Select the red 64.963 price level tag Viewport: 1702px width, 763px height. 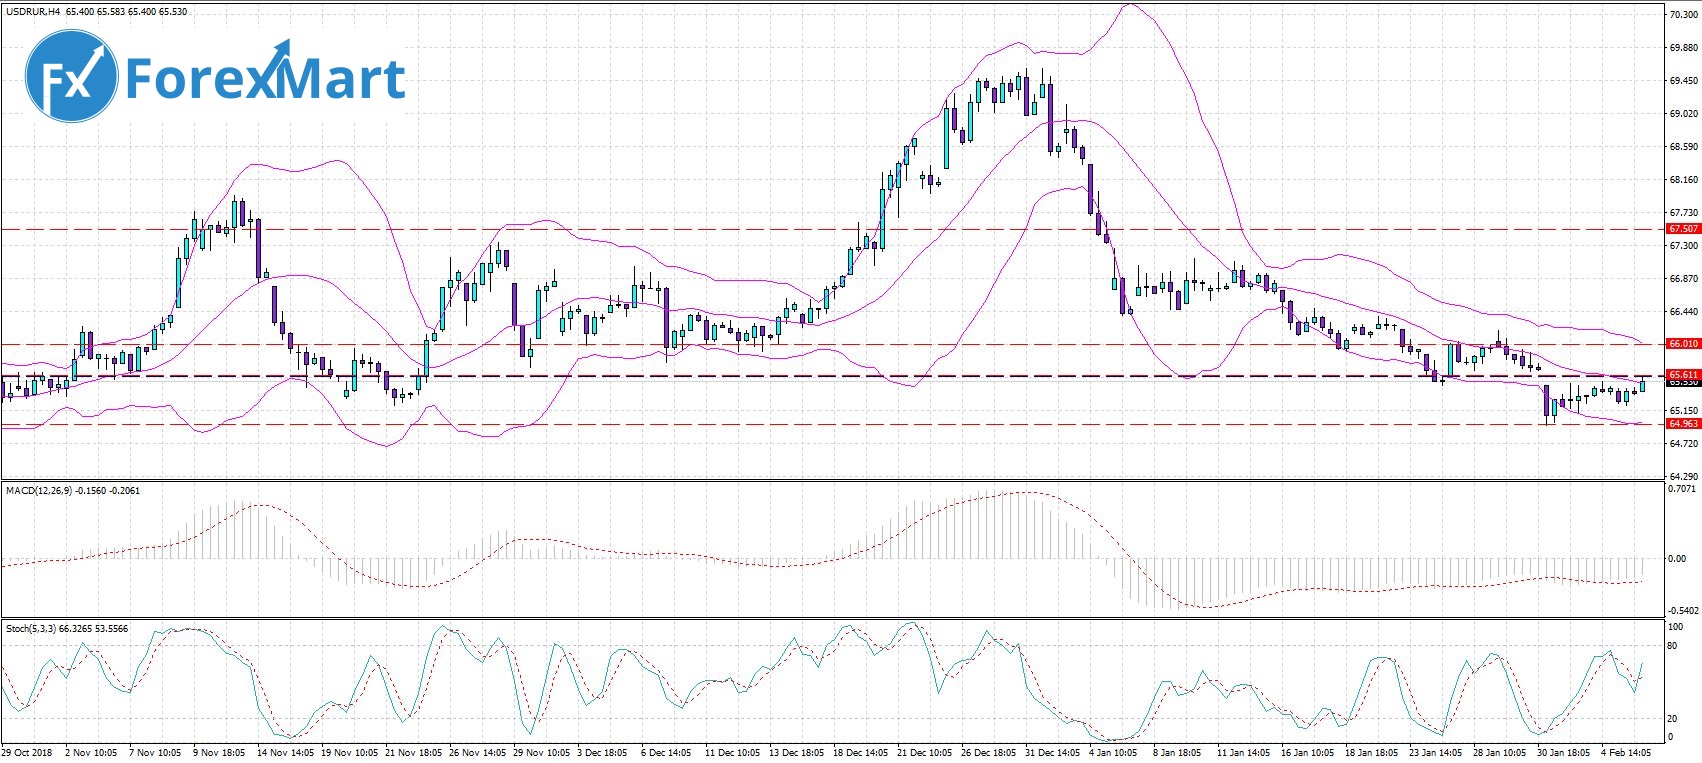1682,424
